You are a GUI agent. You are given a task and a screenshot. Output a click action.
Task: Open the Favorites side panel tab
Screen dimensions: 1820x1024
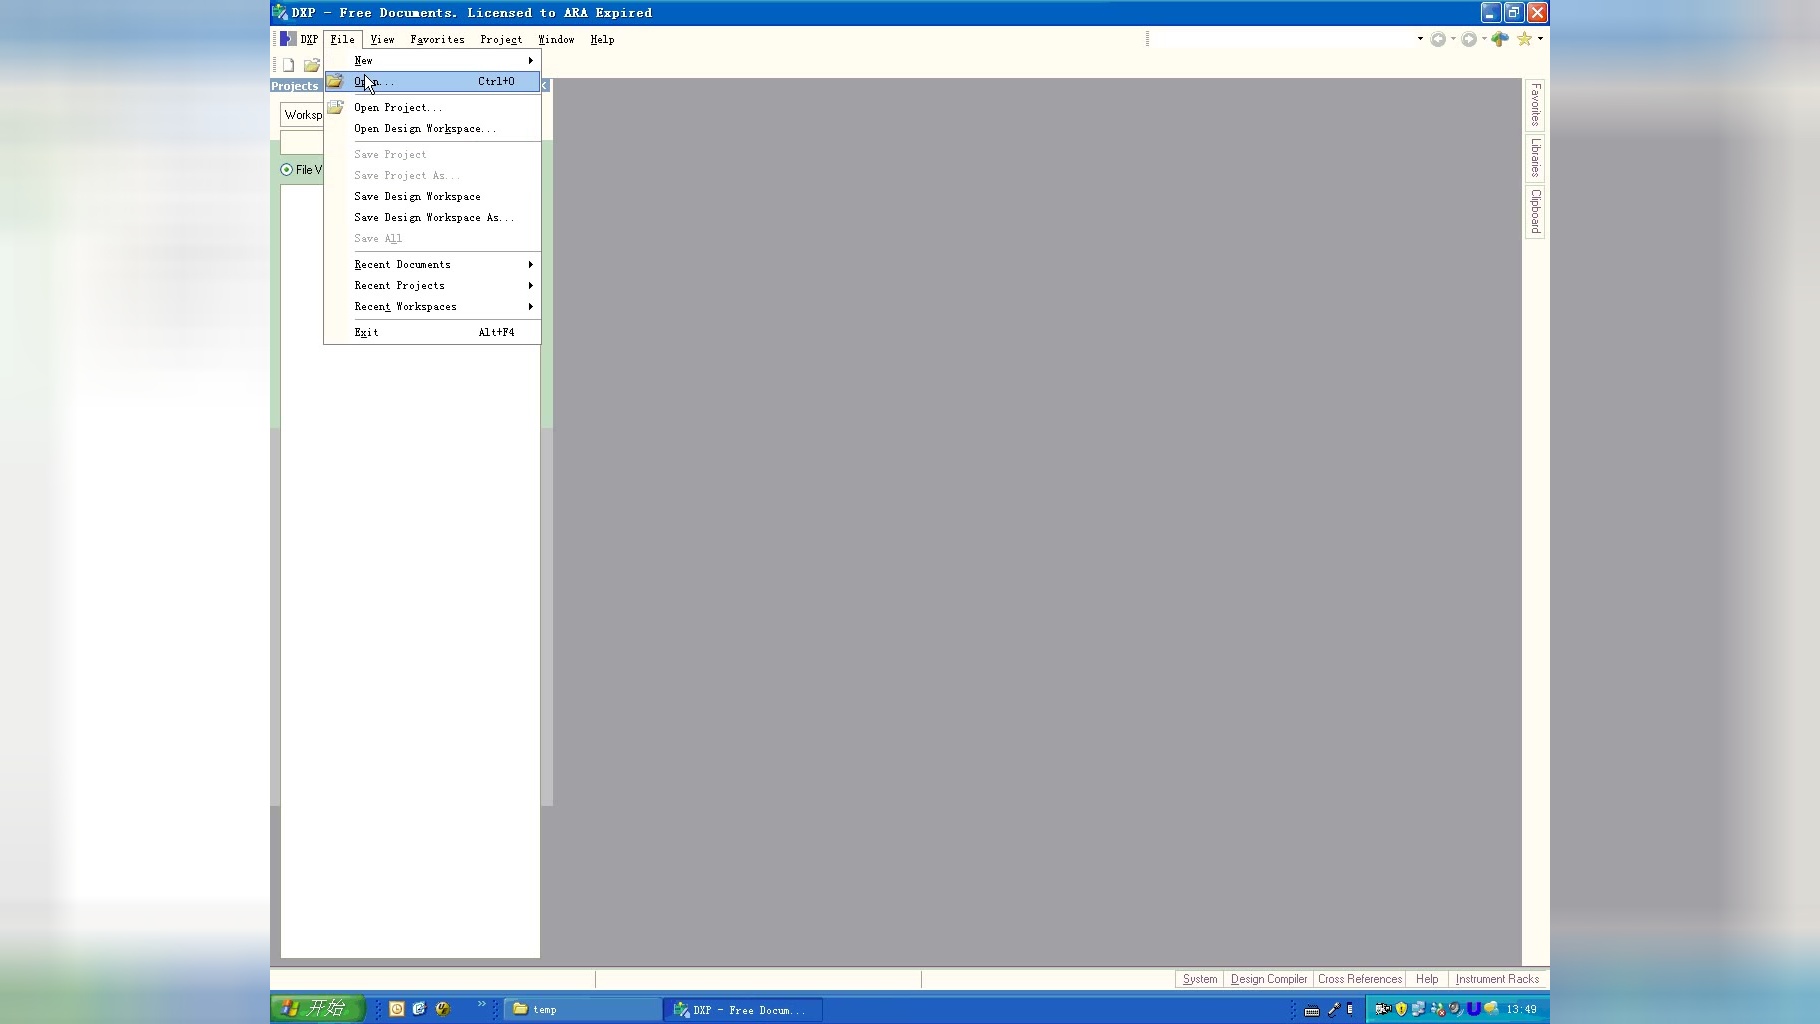tap(1535, 105)
